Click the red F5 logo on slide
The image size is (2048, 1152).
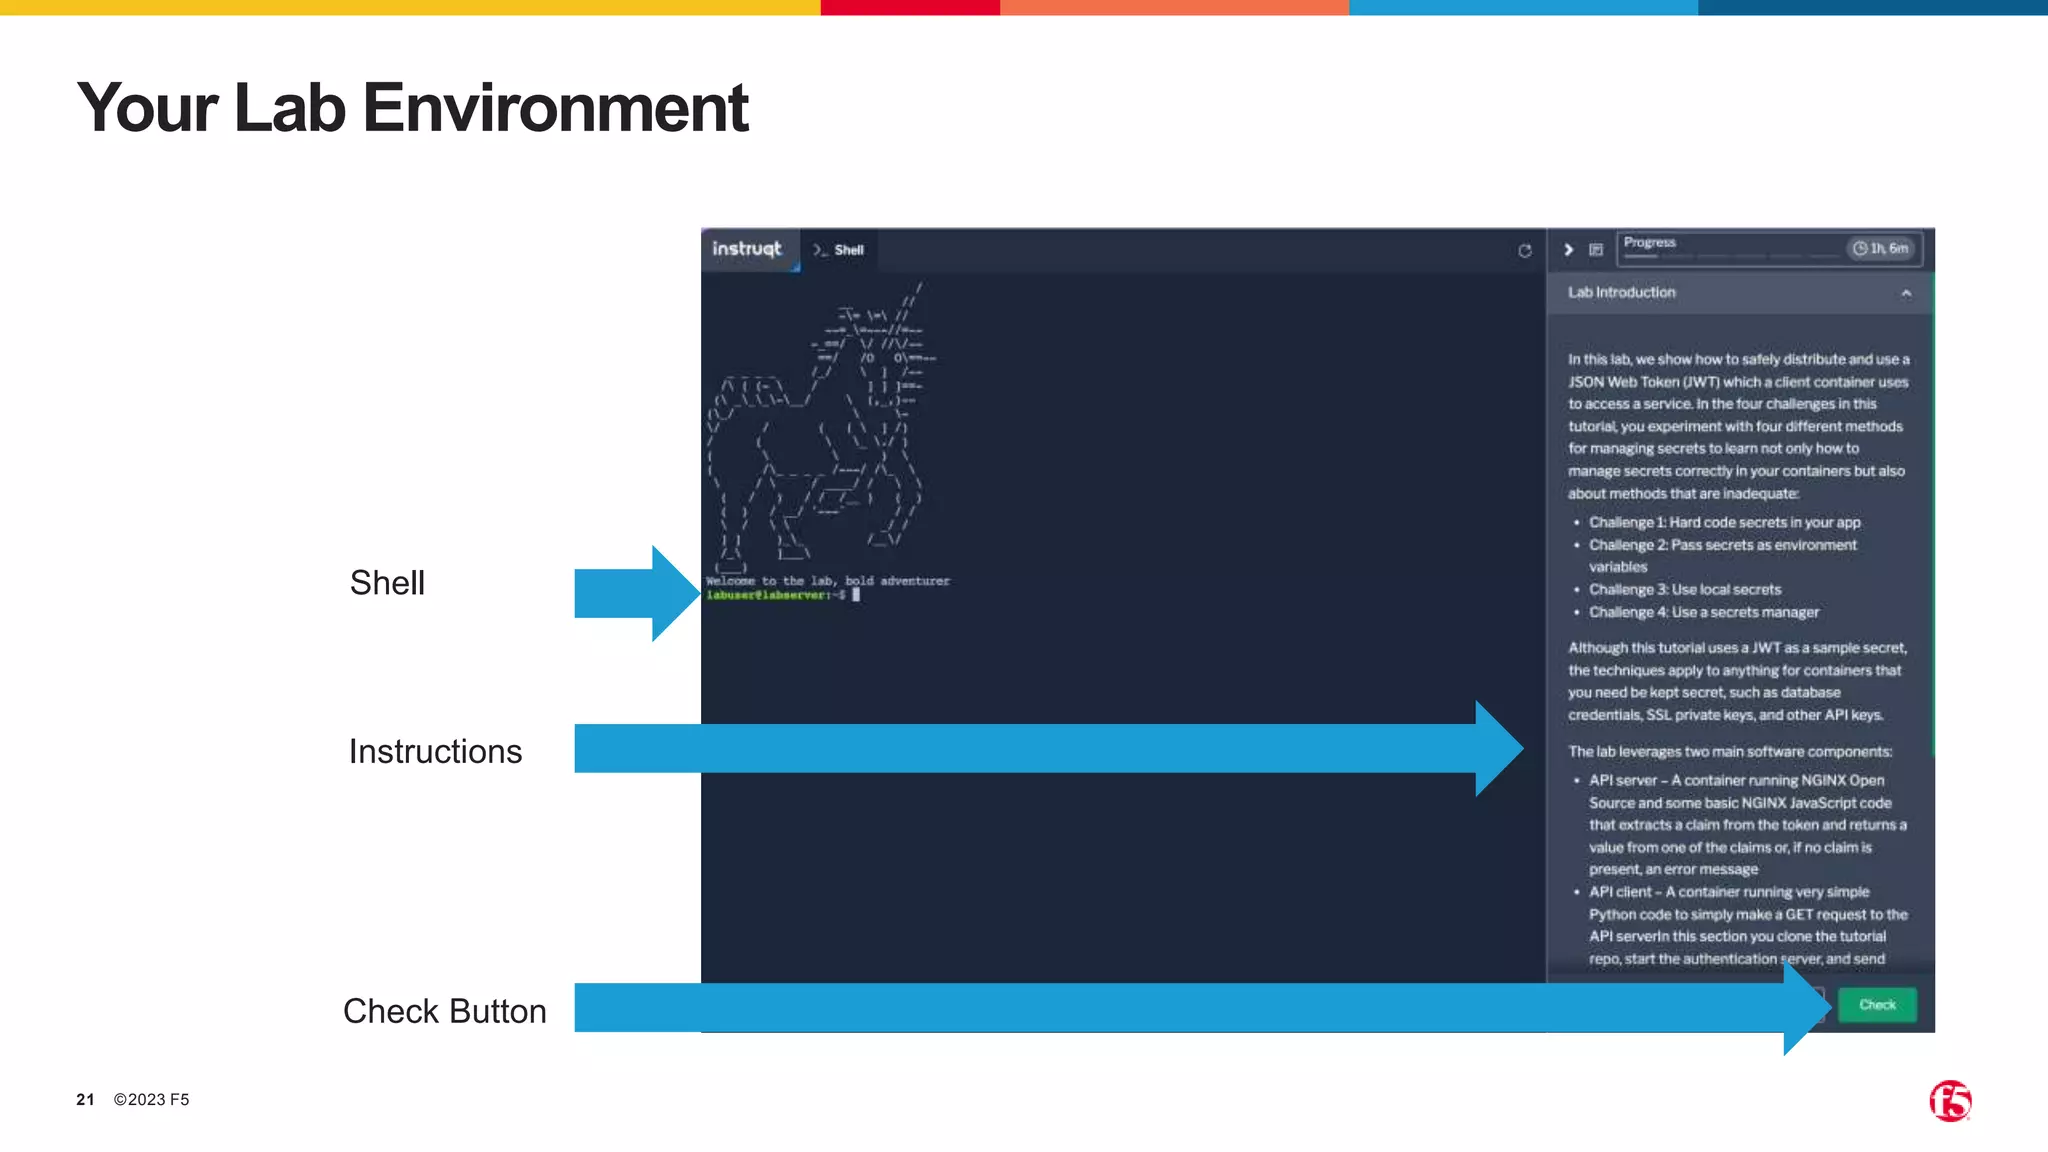tap(1949, 1101)
